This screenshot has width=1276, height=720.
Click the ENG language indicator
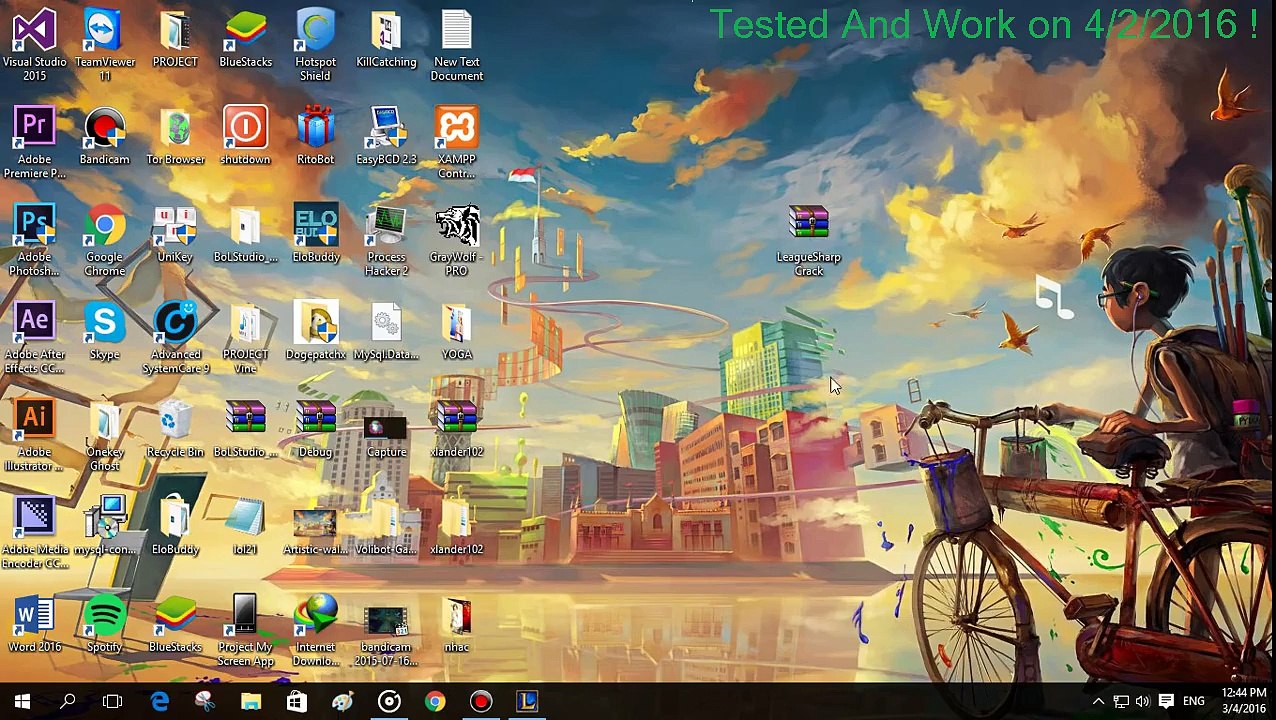(x=1194, y=702)
